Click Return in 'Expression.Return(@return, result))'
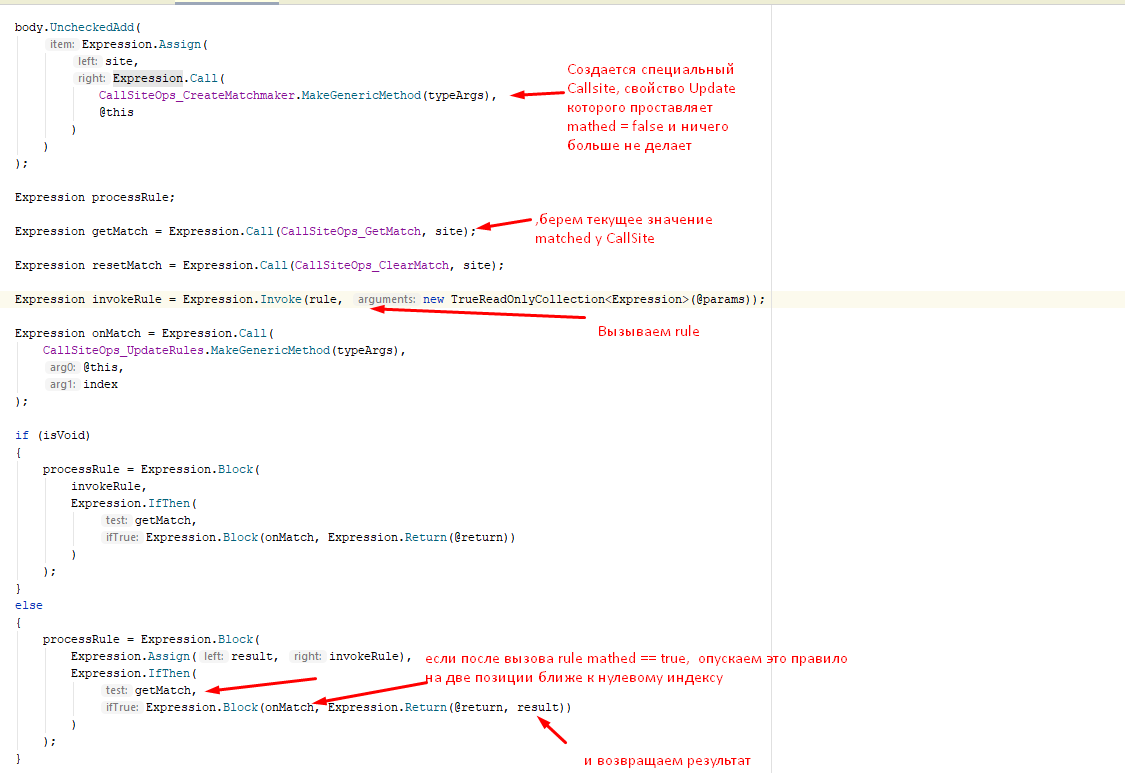 [x=425, y=708]
